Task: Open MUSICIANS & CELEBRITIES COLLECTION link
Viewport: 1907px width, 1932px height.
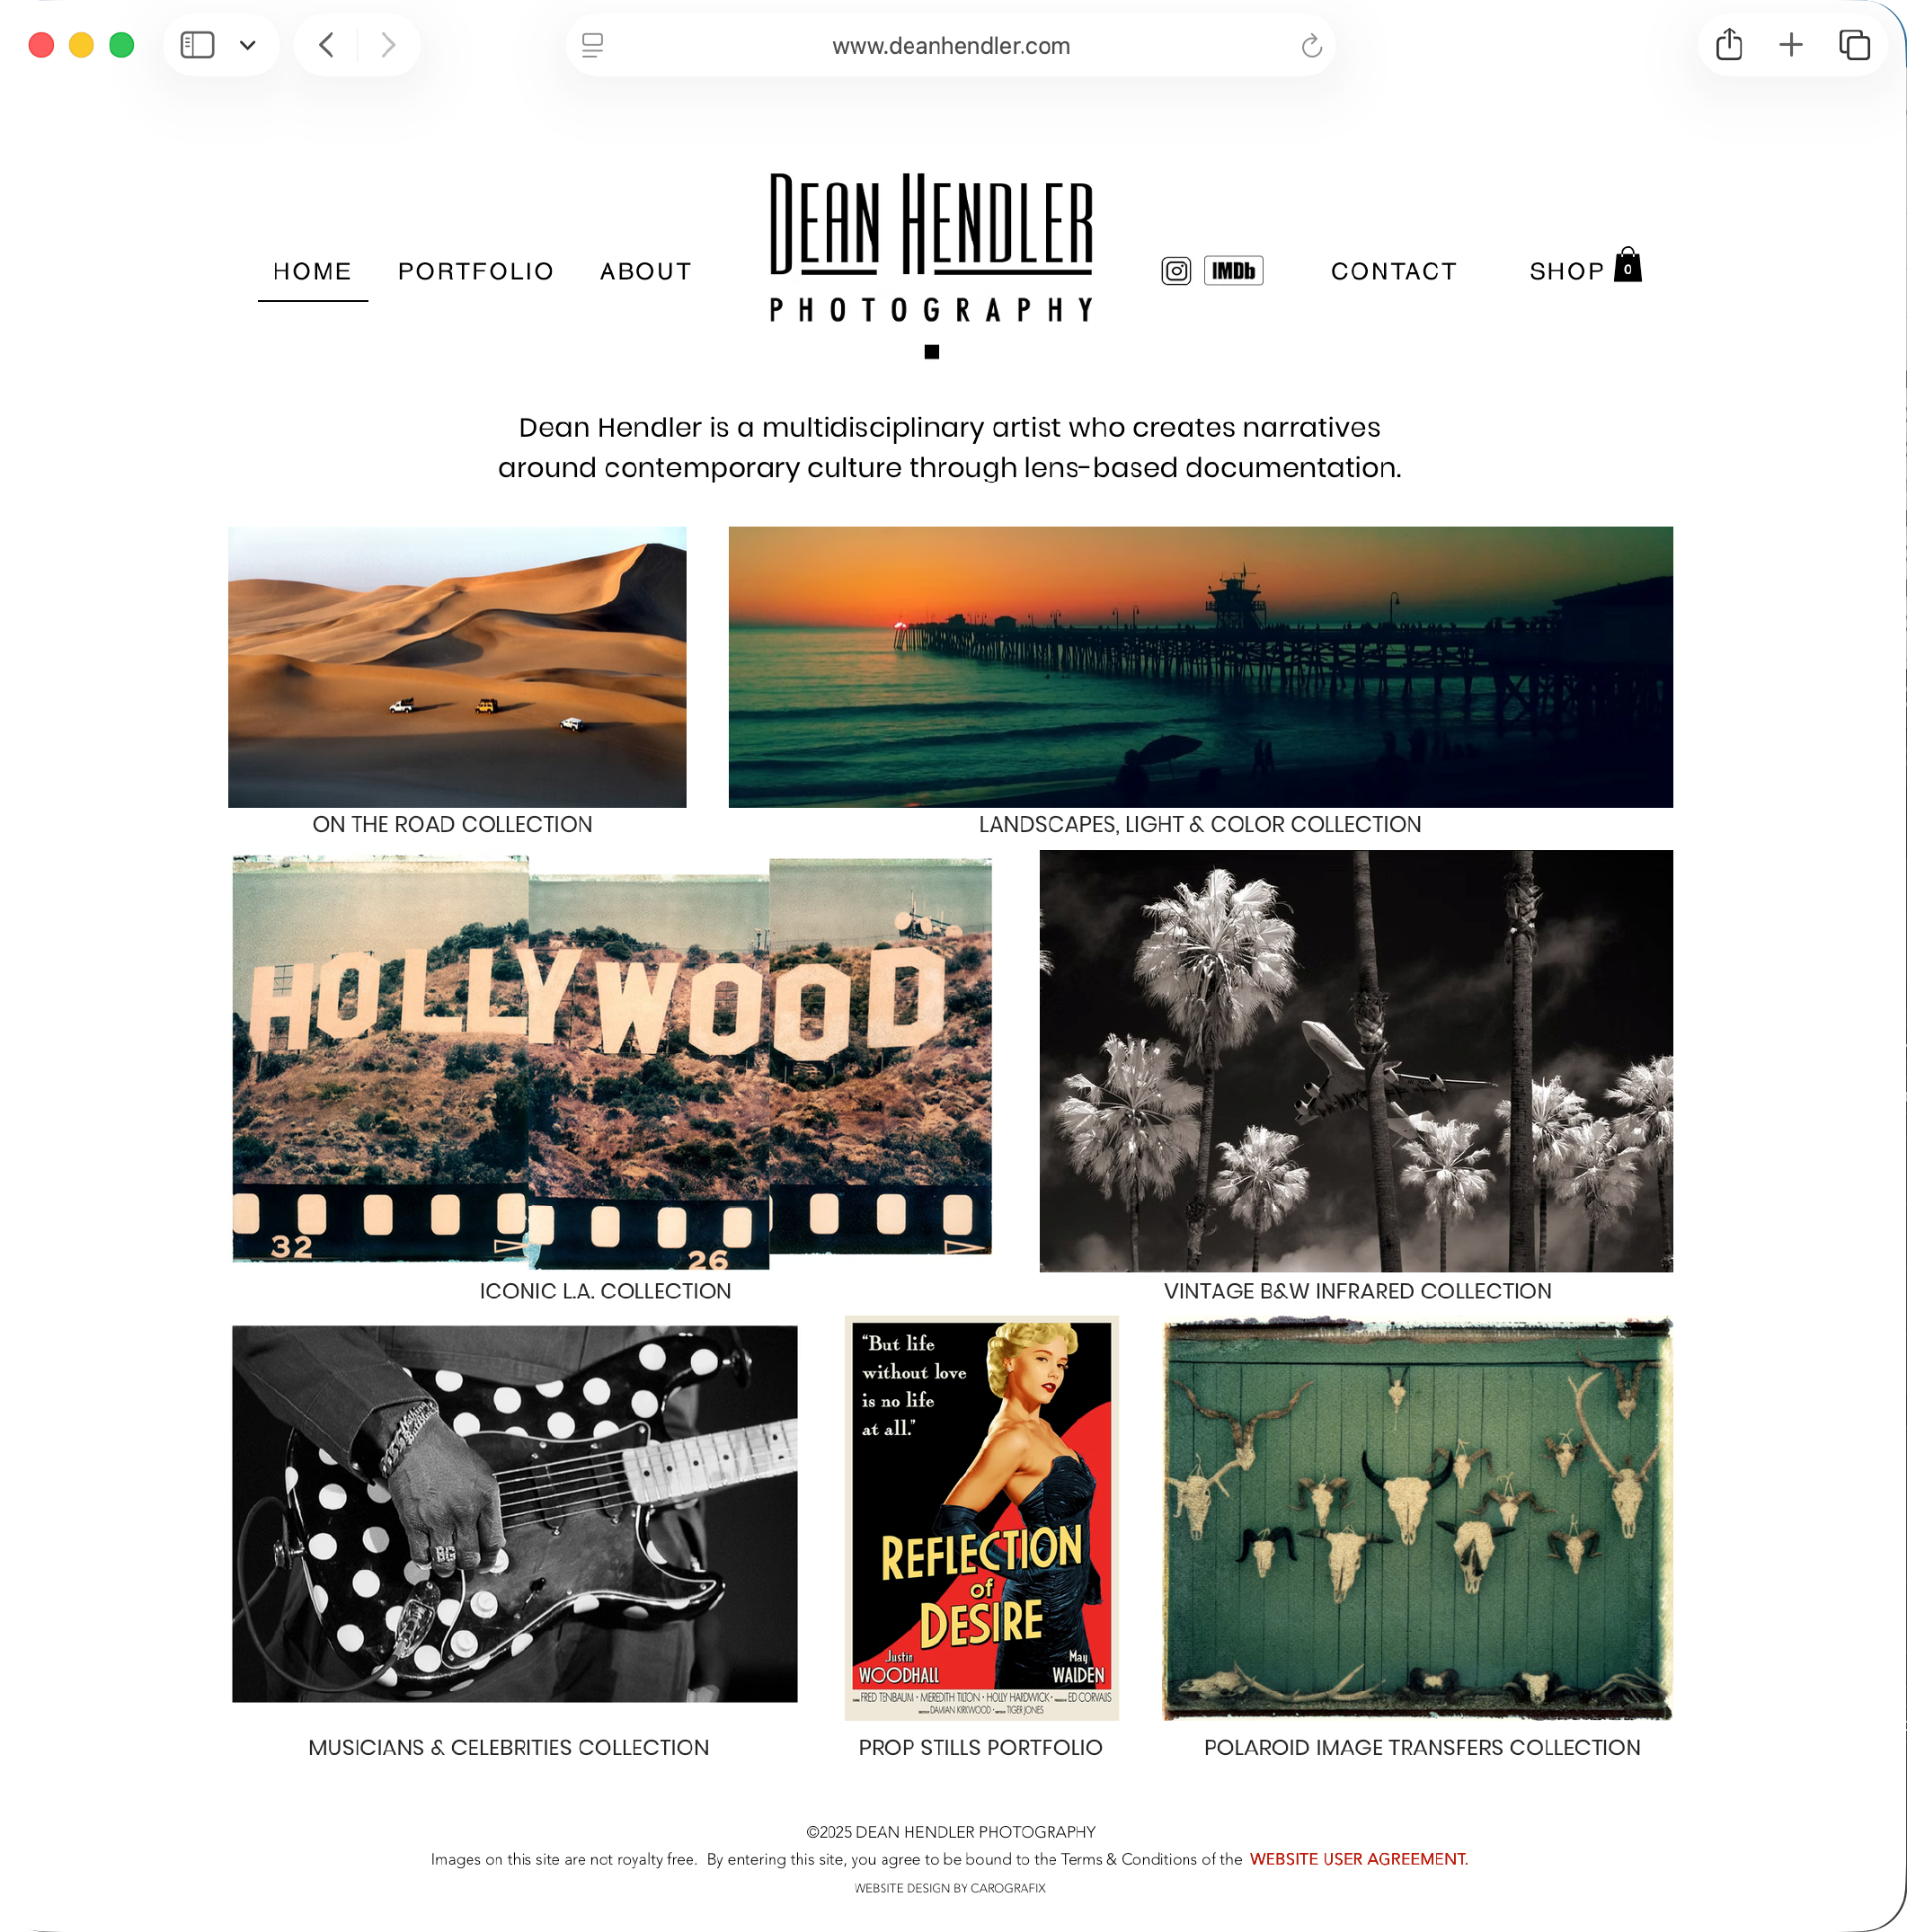Action: (508, 1747)
